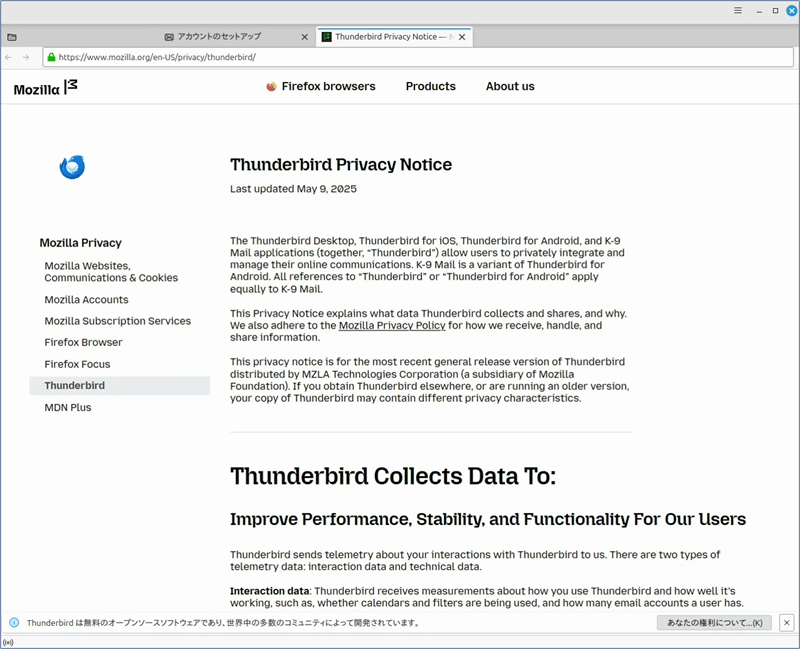The width and height of the screenshot is (800, 649).
Task: Click the あなたの権利について button
Action: 714,622
